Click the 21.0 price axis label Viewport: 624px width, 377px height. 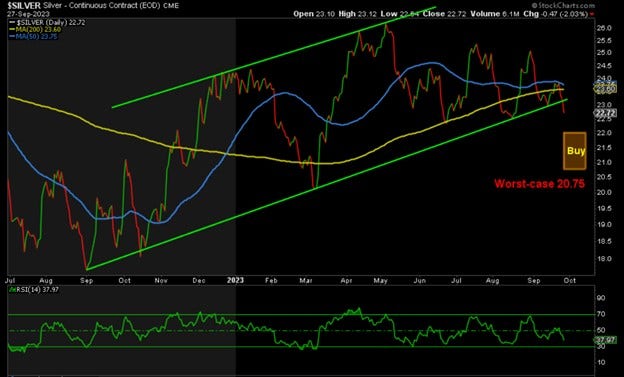[604, 162]
